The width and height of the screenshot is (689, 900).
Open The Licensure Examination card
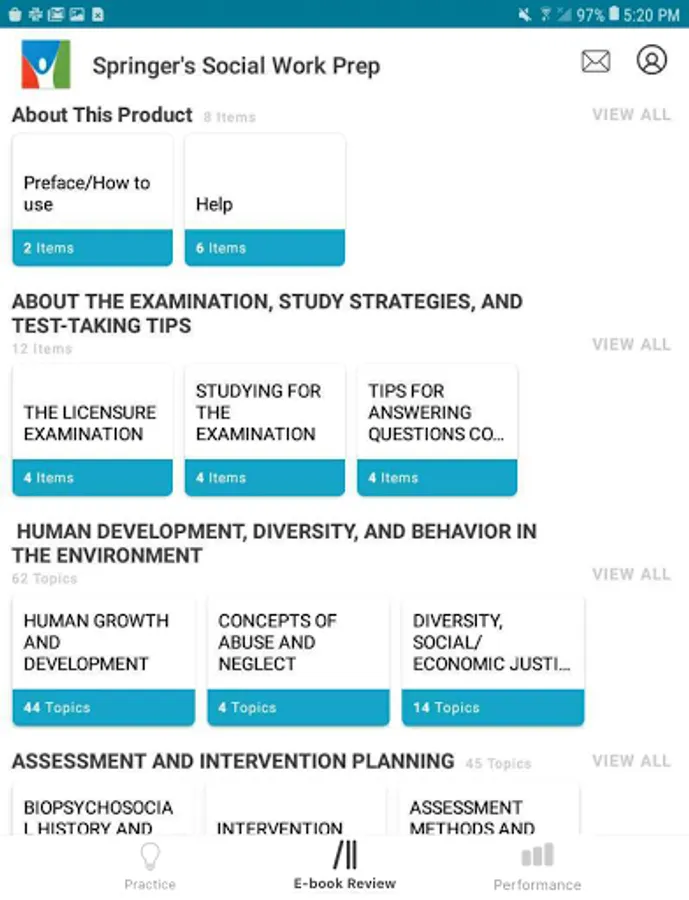92,430
